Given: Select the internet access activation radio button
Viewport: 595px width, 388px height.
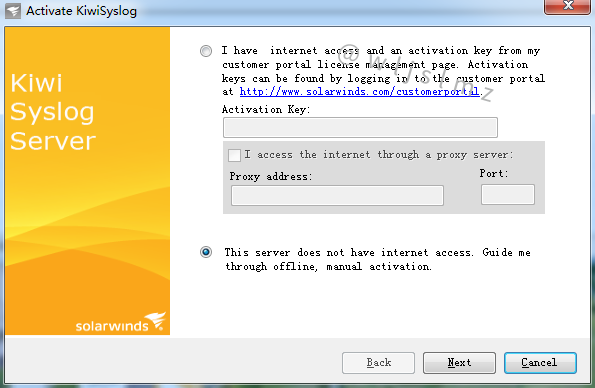Looking at the screenshot, I should (x=206, y=51).
